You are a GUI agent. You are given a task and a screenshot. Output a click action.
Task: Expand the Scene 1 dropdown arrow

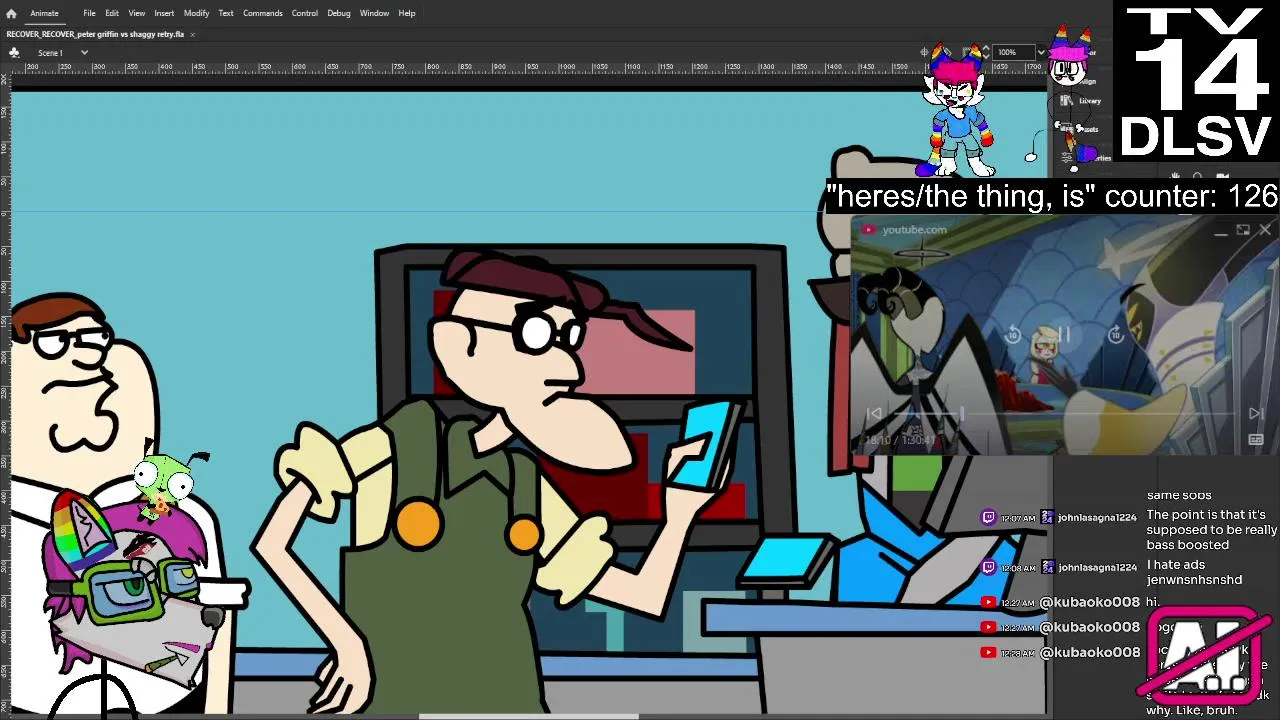pos(84,52)
